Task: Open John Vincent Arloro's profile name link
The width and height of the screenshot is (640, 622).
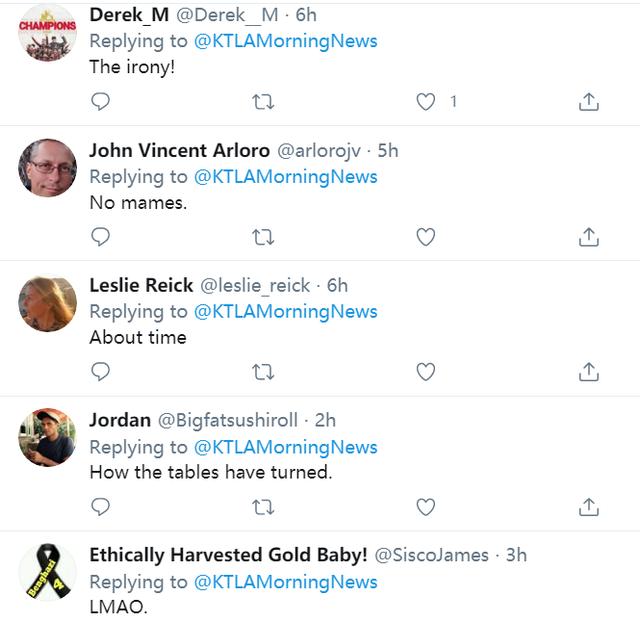Action: click(x=179, y=150)
